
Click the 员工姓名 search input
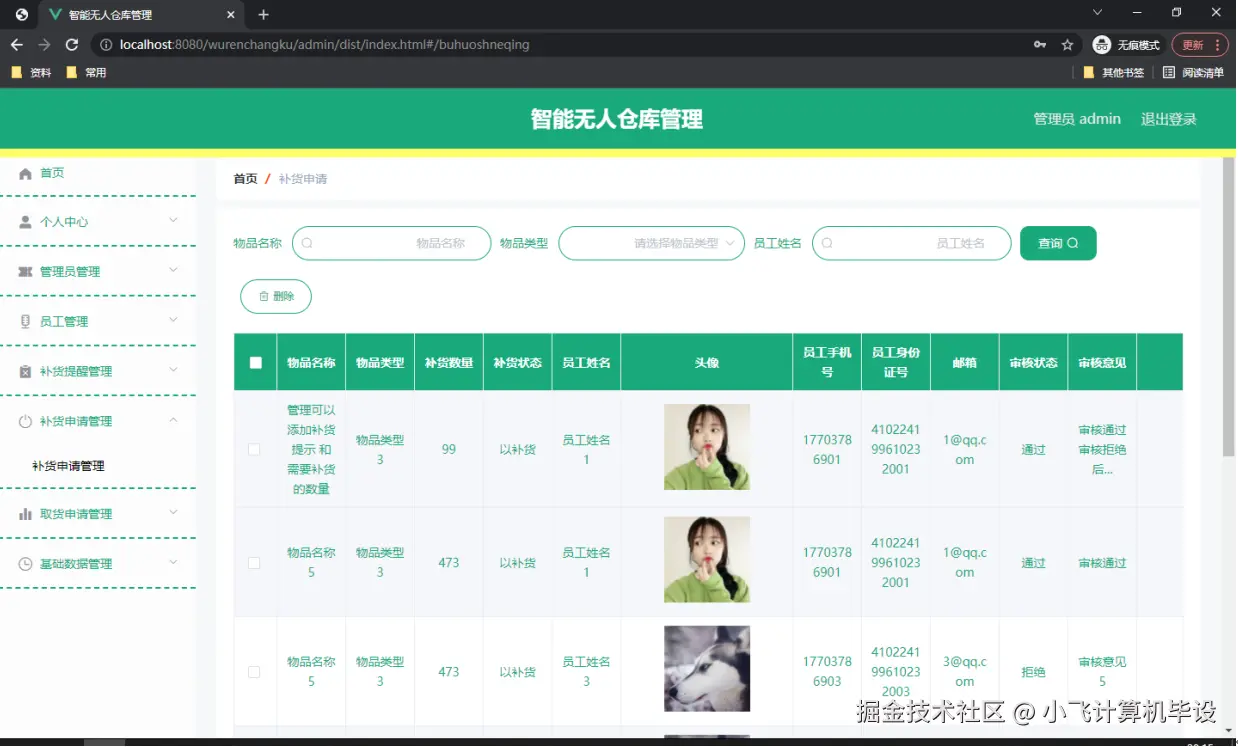(911, 243)
